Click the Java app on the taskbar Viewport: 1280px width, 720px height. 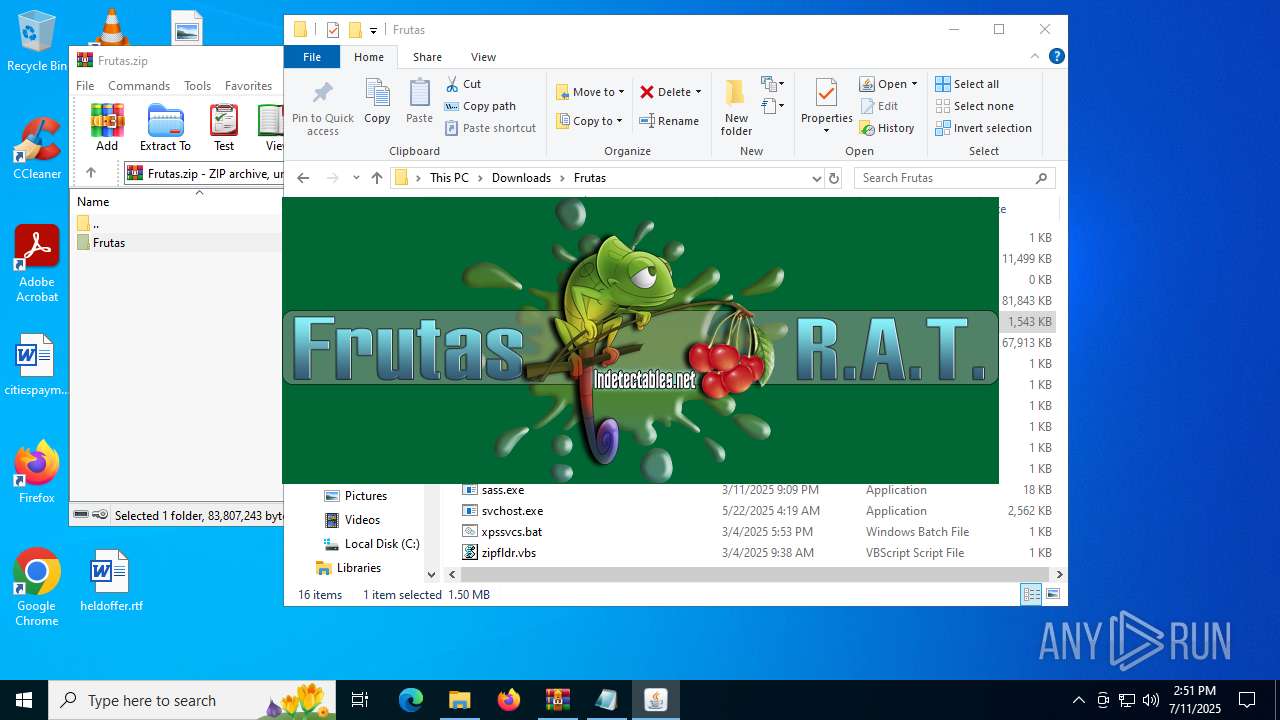(x=655, y=700)
